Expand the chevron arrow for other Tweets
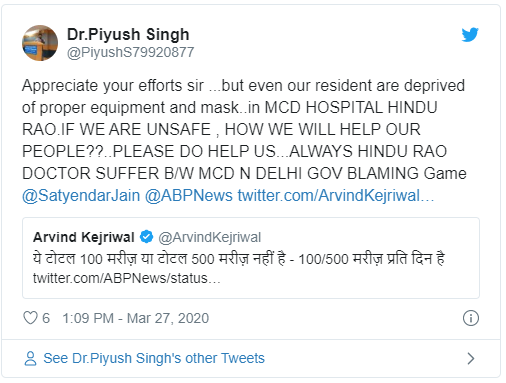Image resolution: width=506 pixels, height=383 pixels. point(471,359)
